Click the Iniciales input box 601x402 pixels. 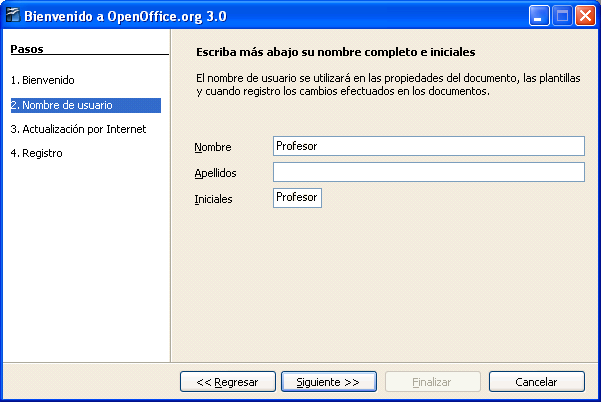pyautogui.click(x=297, y=198)
